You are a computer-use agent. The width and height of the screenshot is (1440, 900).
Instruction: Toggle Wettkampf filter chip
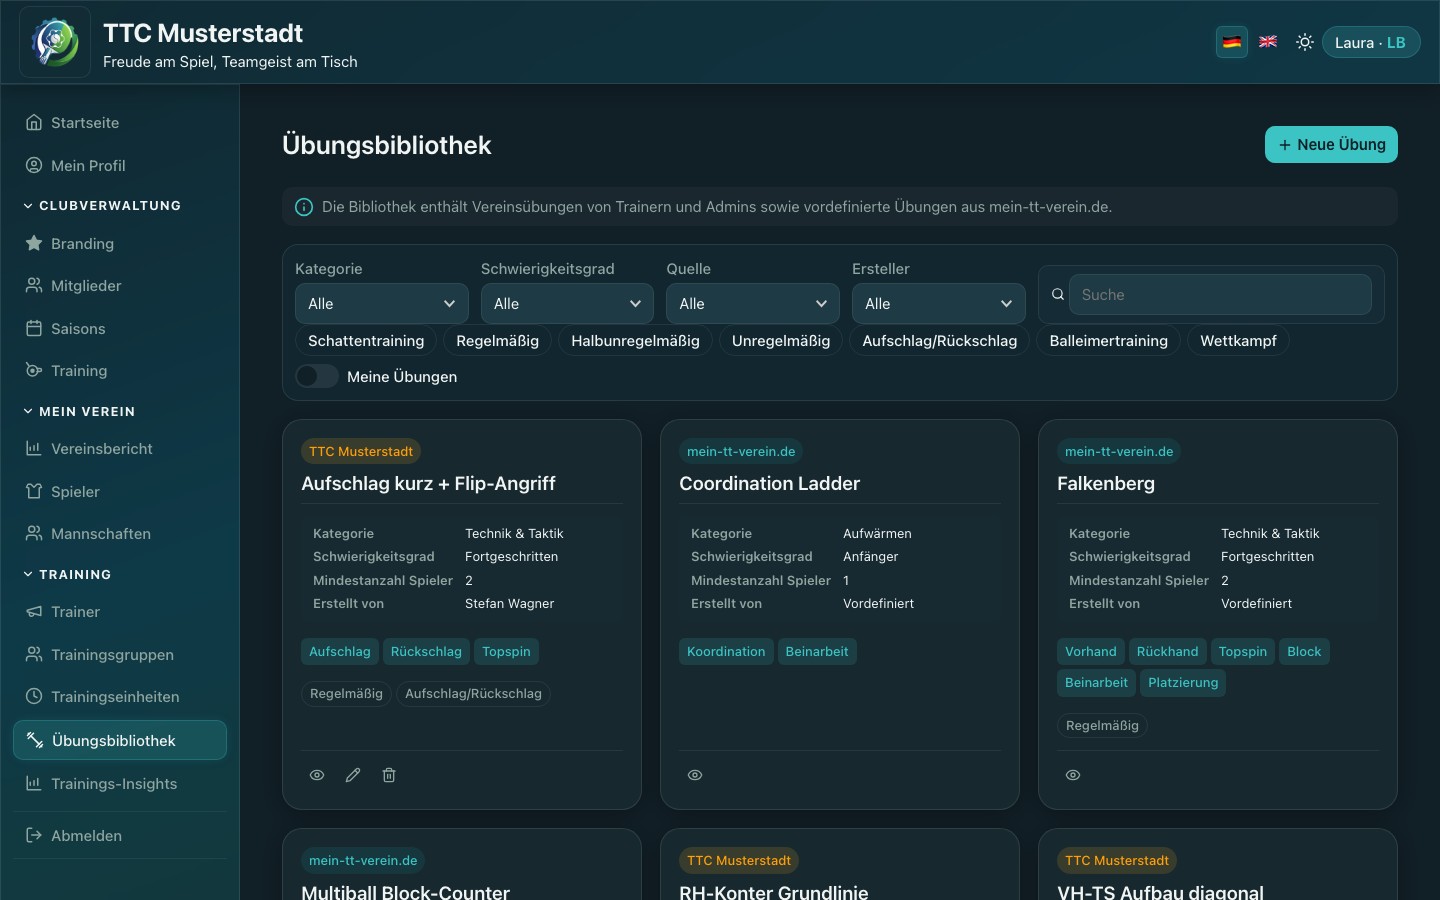pos(1238,341)
